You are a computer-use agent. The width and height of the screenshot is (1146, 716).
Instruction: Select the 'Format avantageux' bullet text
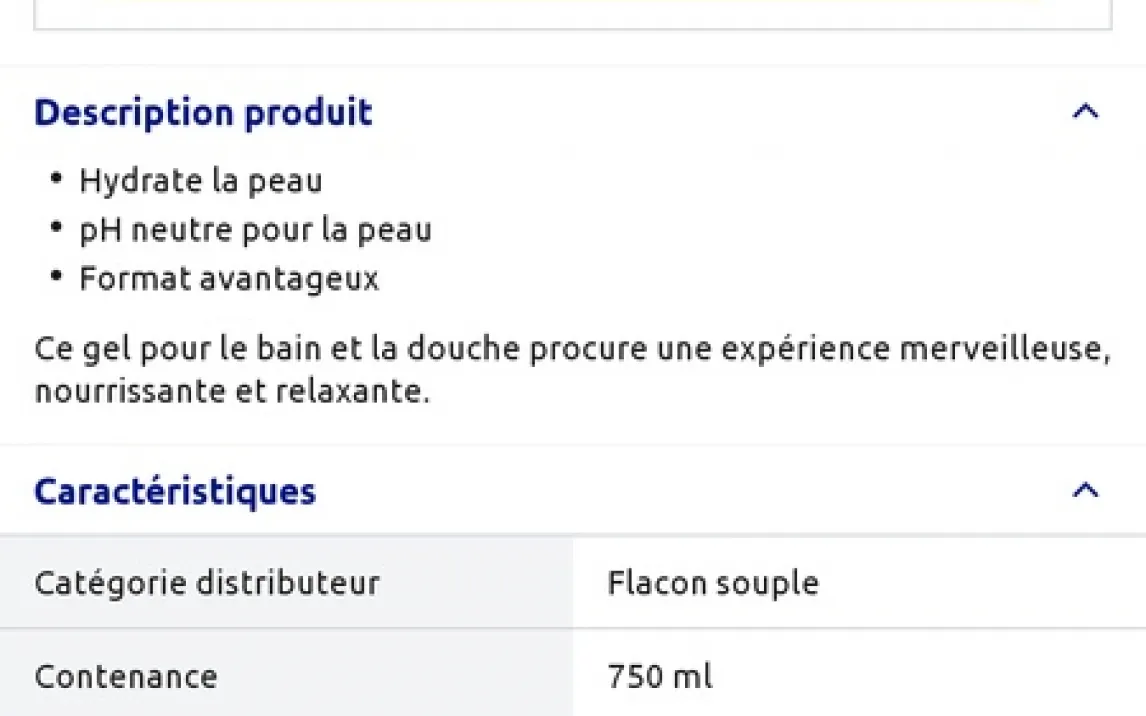coord(229,278)
